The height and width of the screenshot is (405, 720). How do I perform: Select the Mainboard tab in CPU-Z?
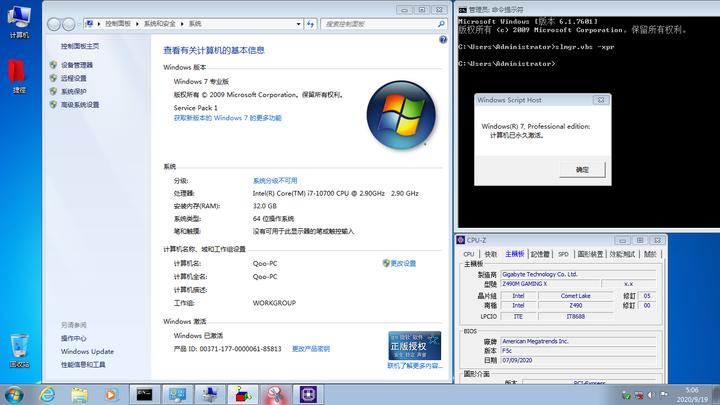pos(514,254)
